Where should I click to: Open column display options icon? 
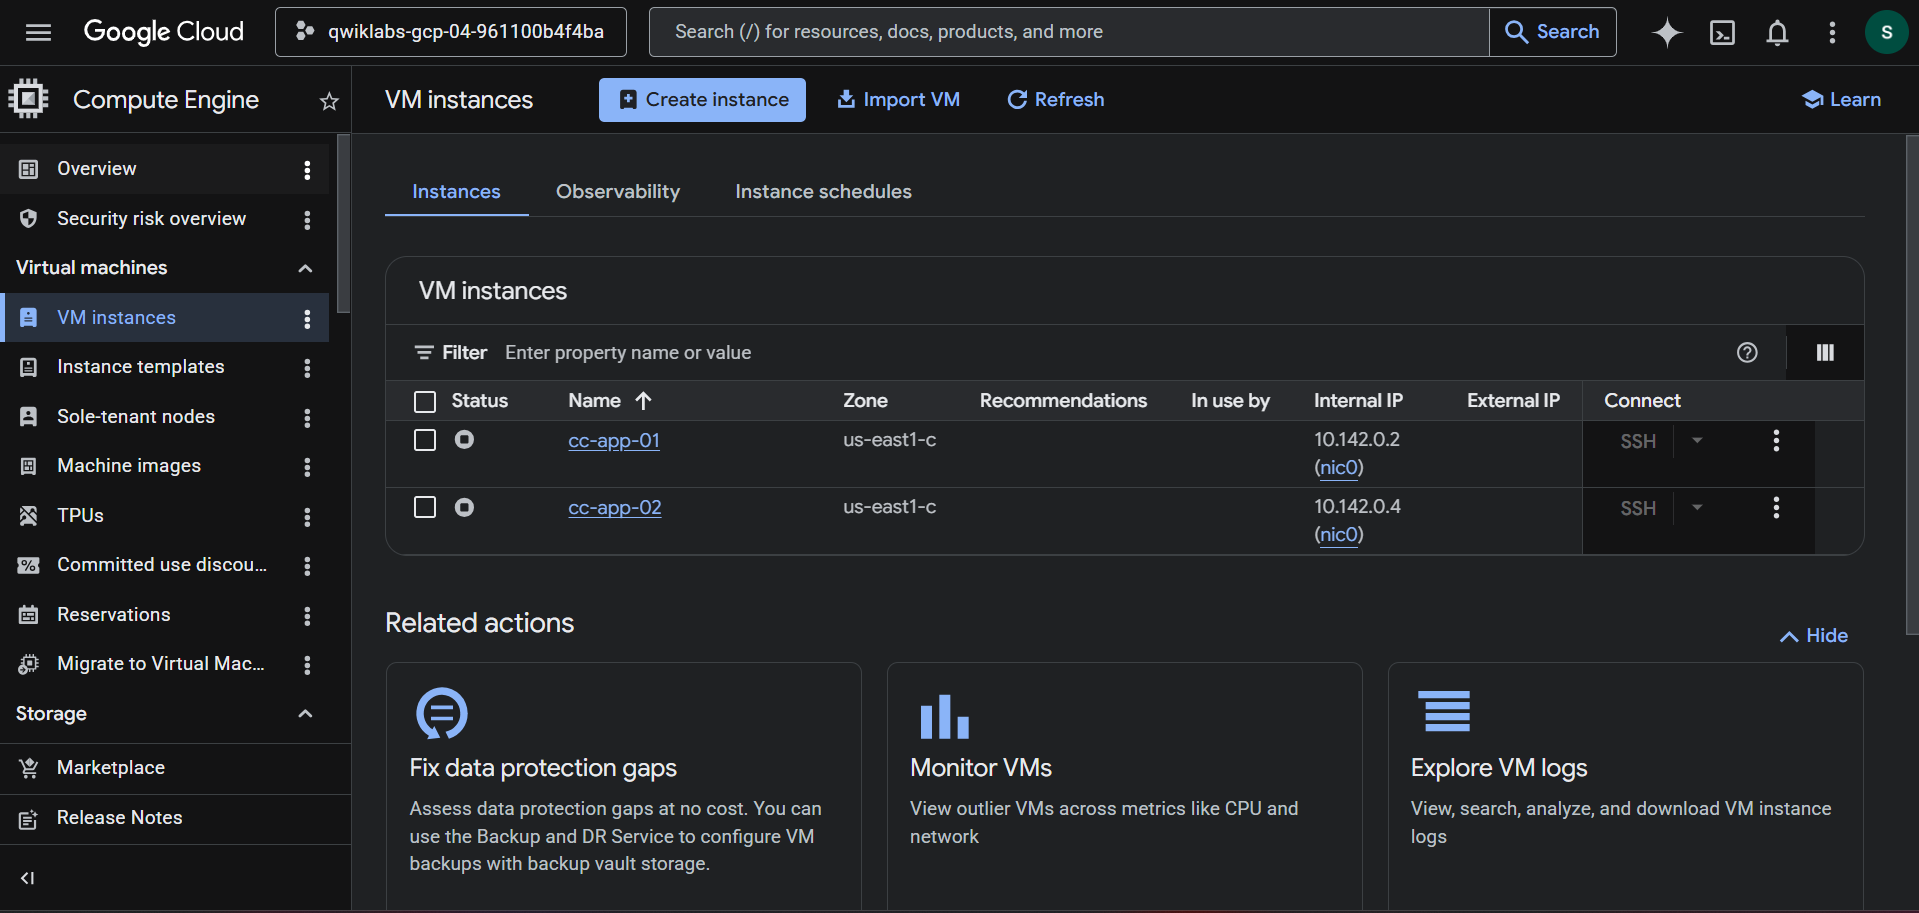pyautogui.click(x=1825, y=352)
